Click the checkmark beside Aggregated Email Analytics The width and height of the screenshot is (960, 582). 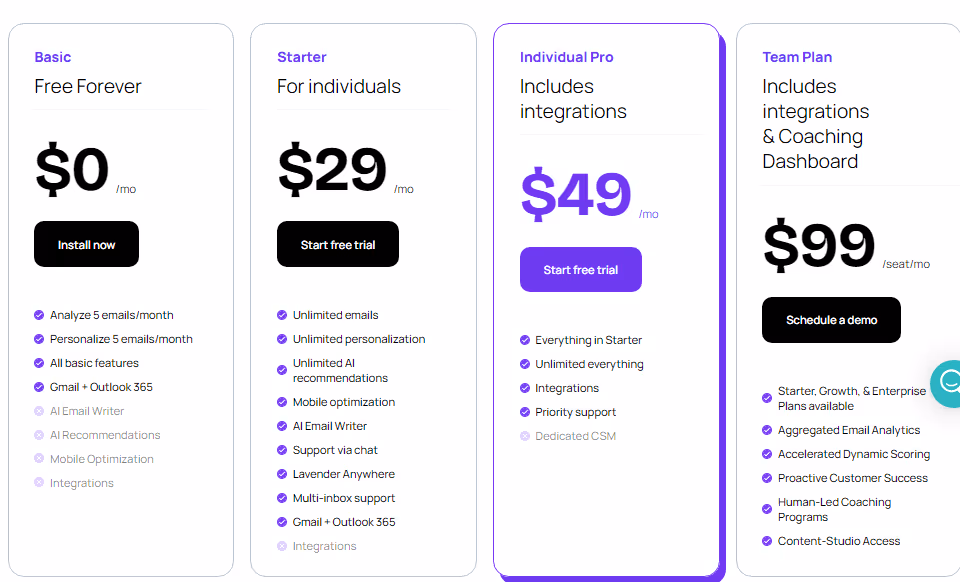(x=765, y=429)
